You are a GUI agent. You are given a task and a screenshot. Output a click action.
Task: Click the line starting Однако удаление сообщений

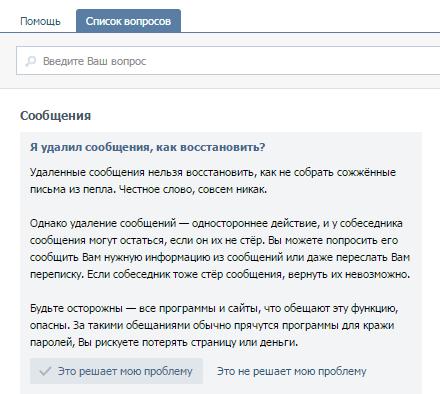[x=216, y=223]
